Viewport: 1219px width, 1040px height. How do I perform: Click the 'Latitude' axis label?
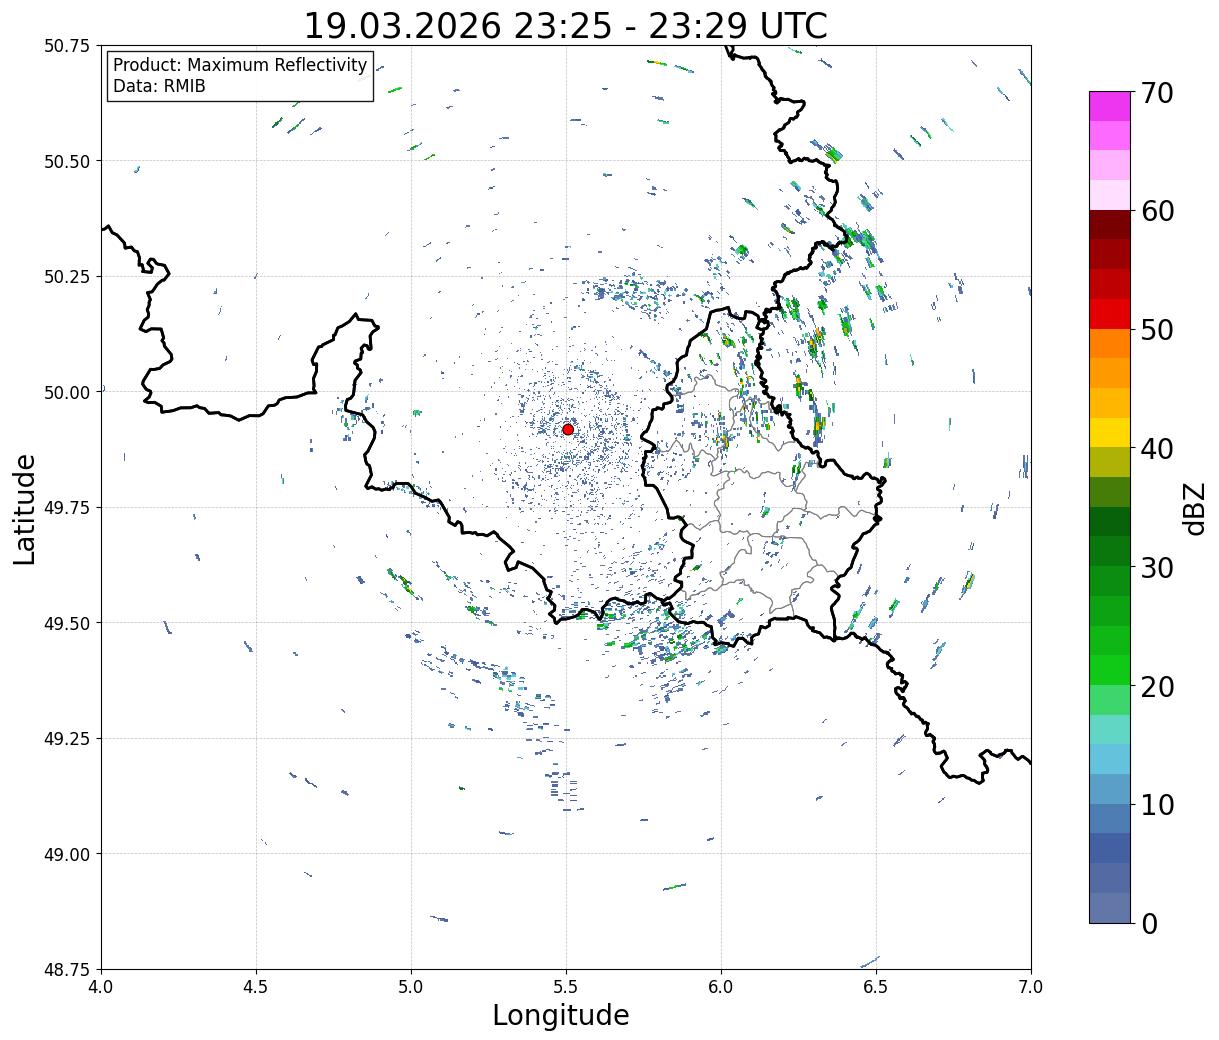point(25,509)
